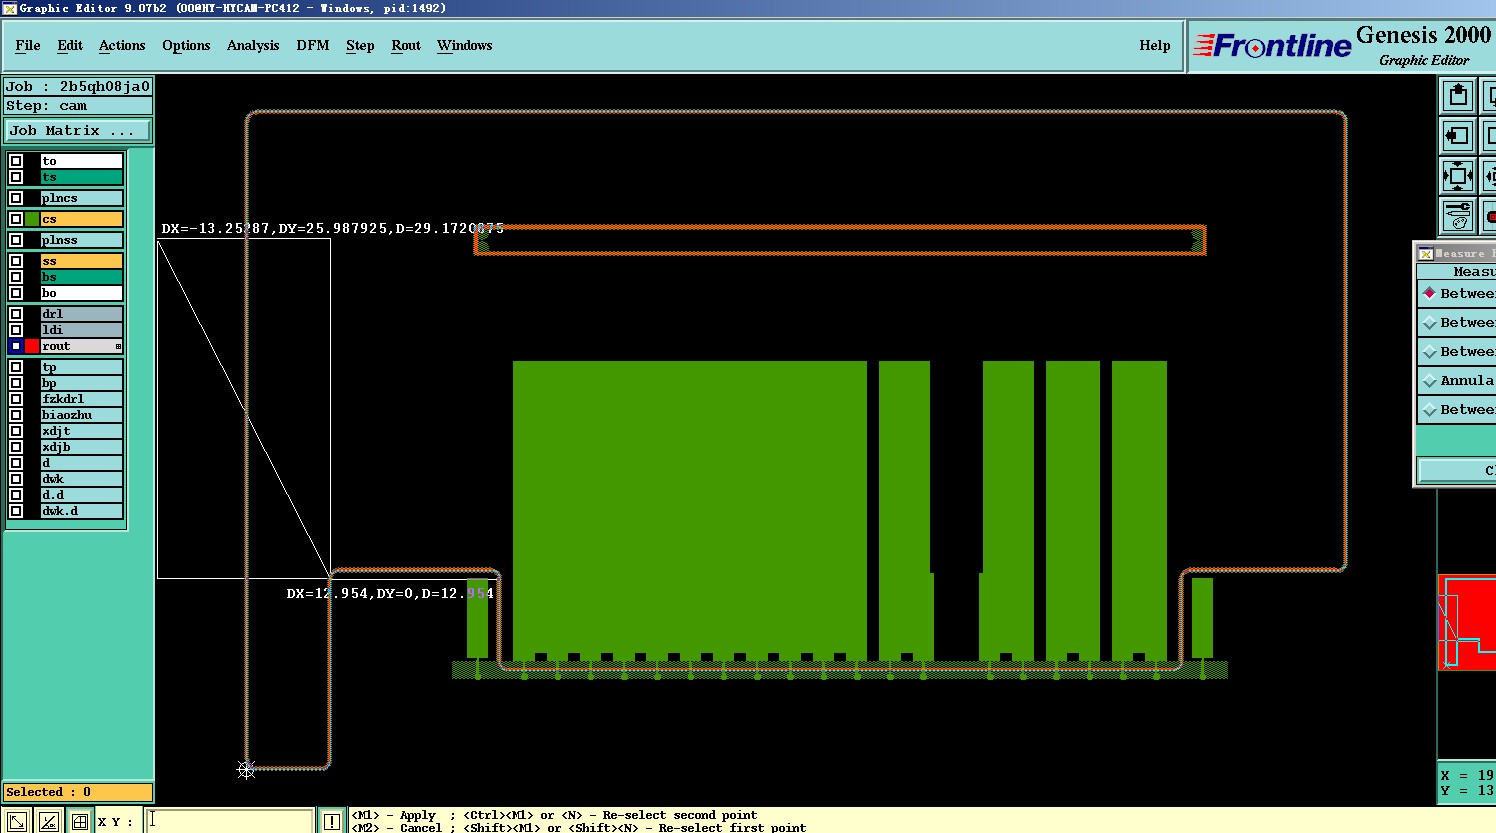Screen dimensions: 1496x833
Task: Select the dwk.d layer name
Action: [x=82, y=511]
